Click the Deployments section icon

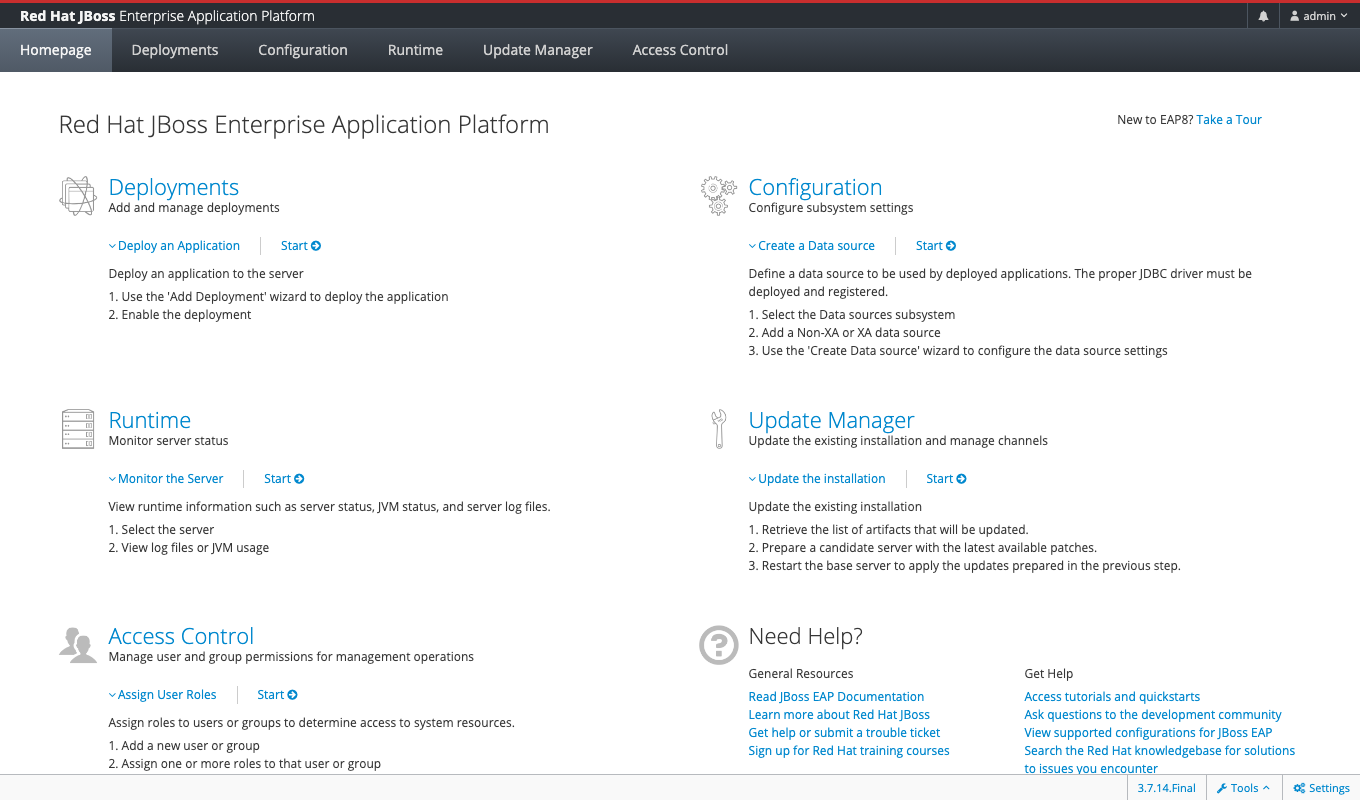(x=77, y=196)
